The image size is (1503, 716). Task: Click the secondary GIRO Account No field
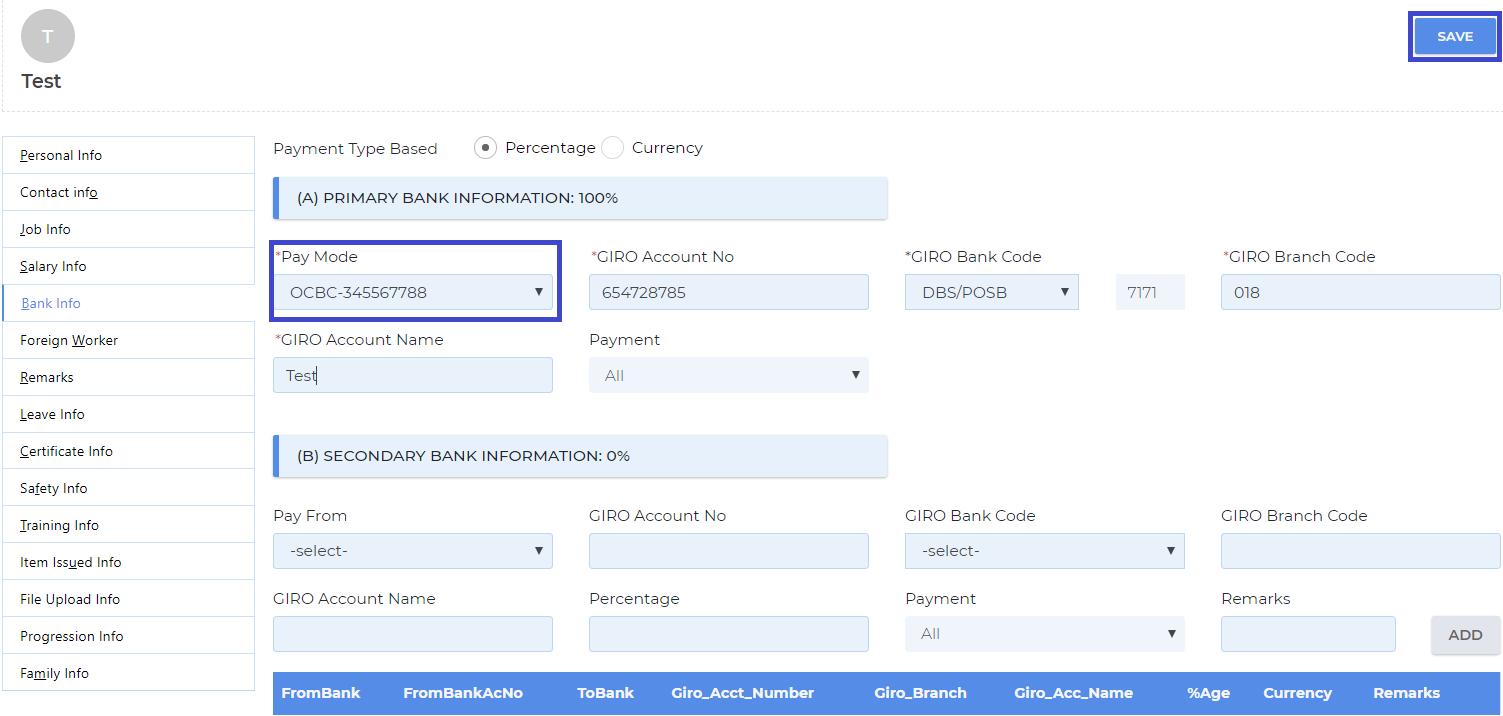tap(729, 551)
